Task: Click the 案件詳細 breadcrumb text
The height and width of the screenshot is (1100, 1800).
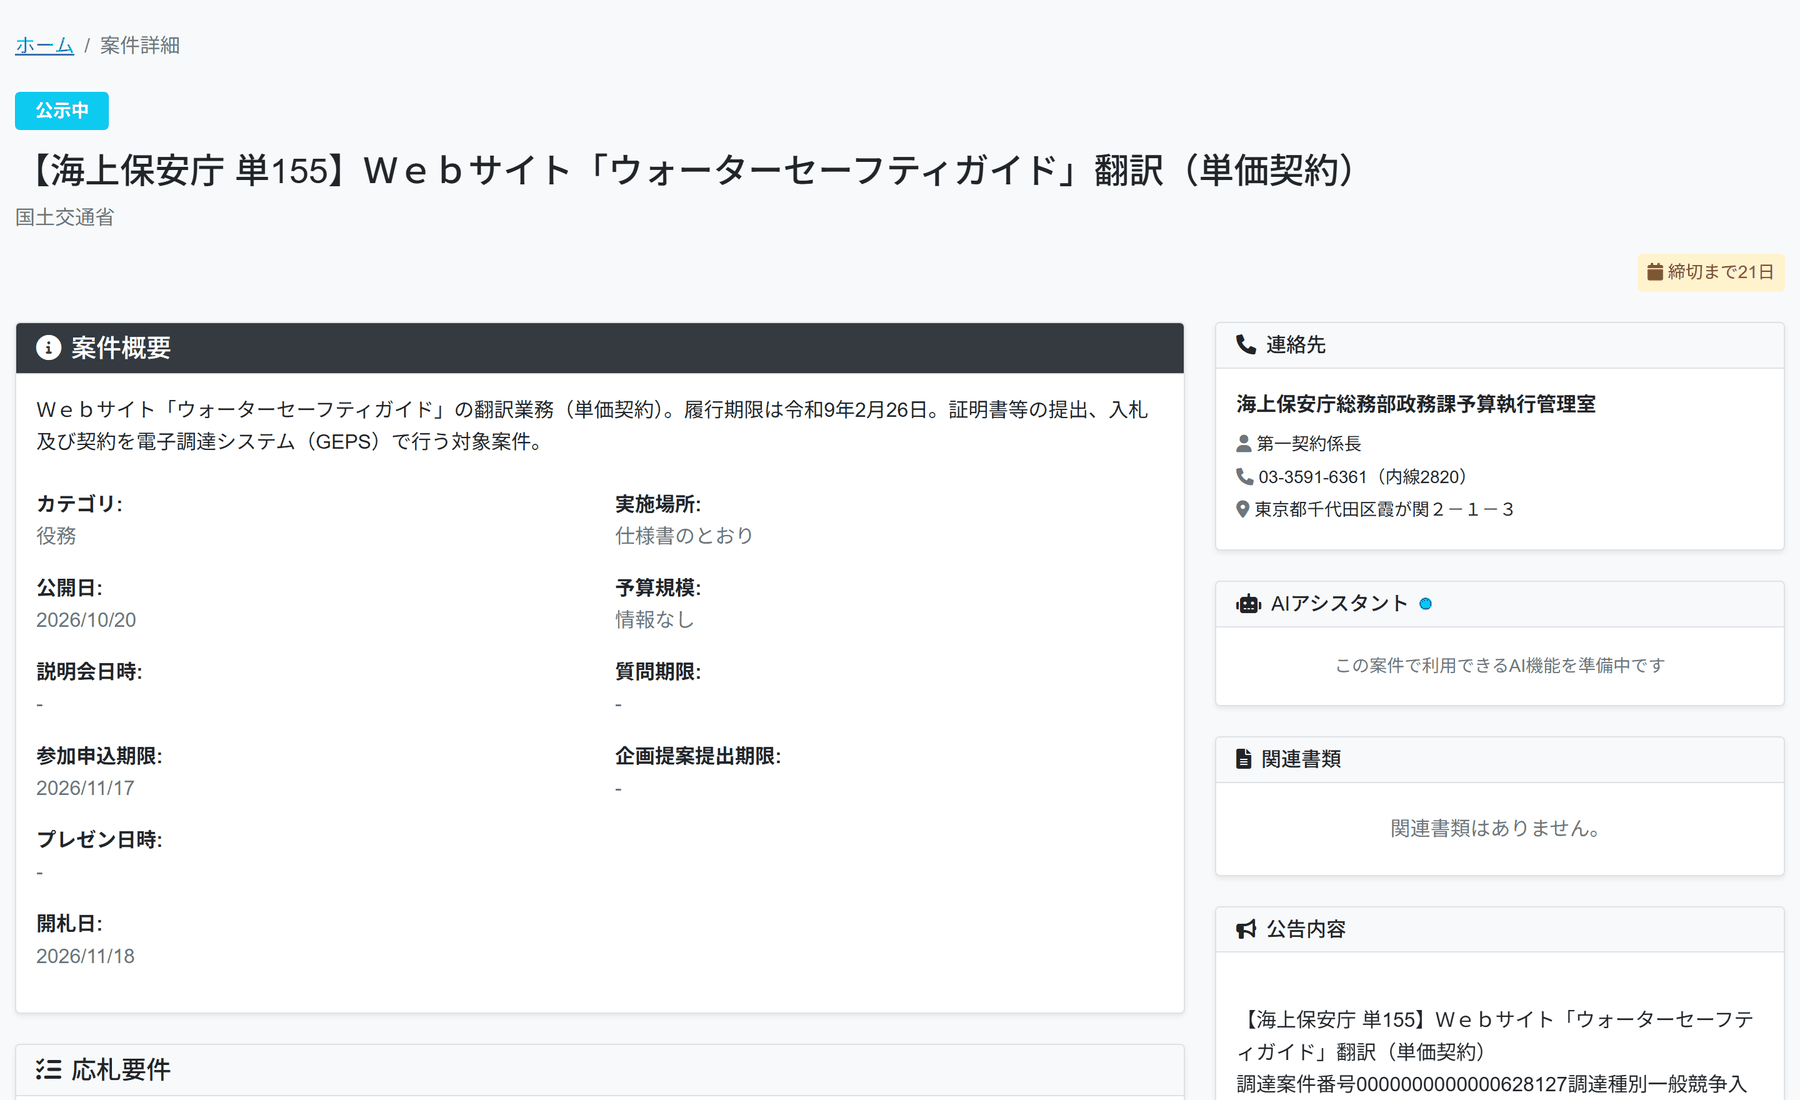Action: (140, 45)
